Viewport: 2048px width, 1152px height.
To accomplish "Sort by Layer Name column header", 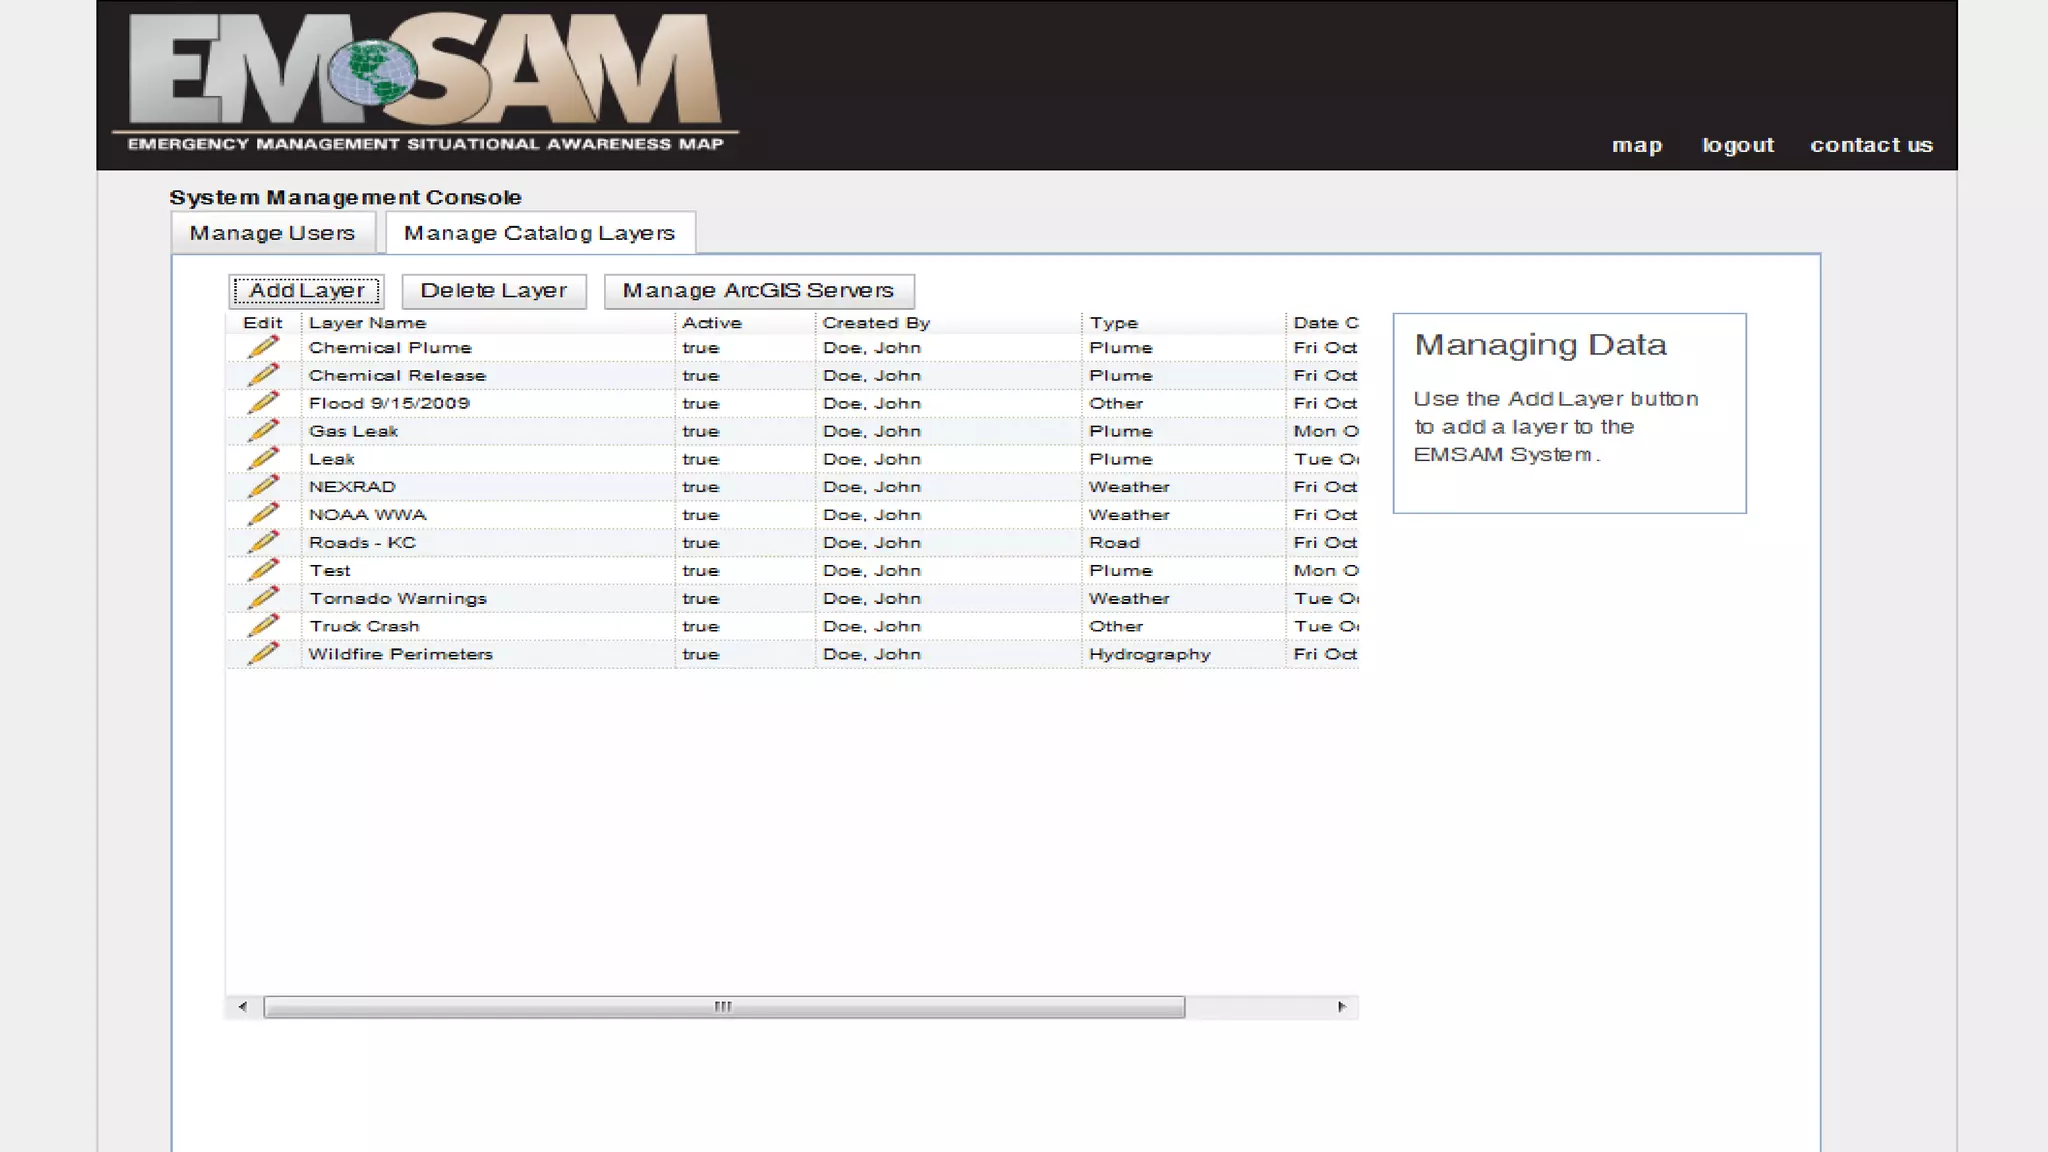I will tap(367, 323).
